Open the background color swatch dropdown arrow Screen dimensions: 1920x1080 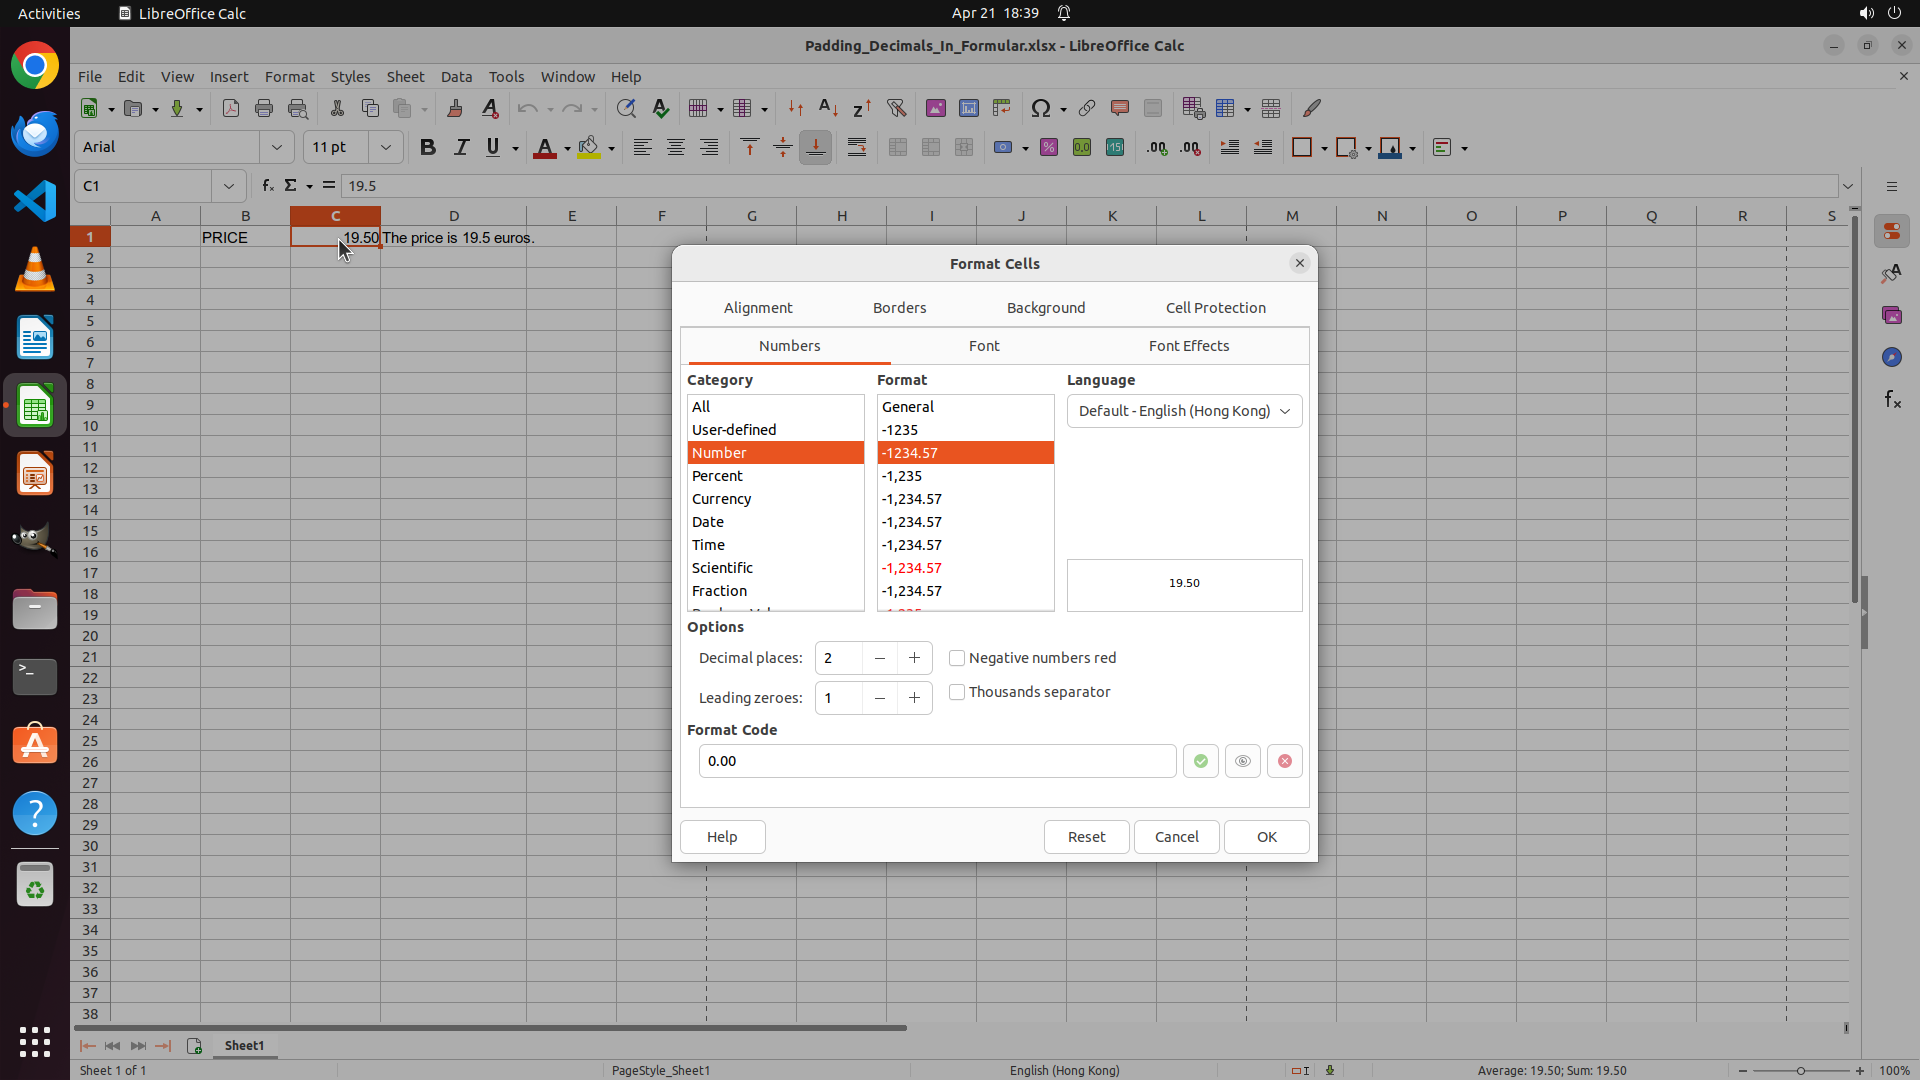click(x=611, y=147)
